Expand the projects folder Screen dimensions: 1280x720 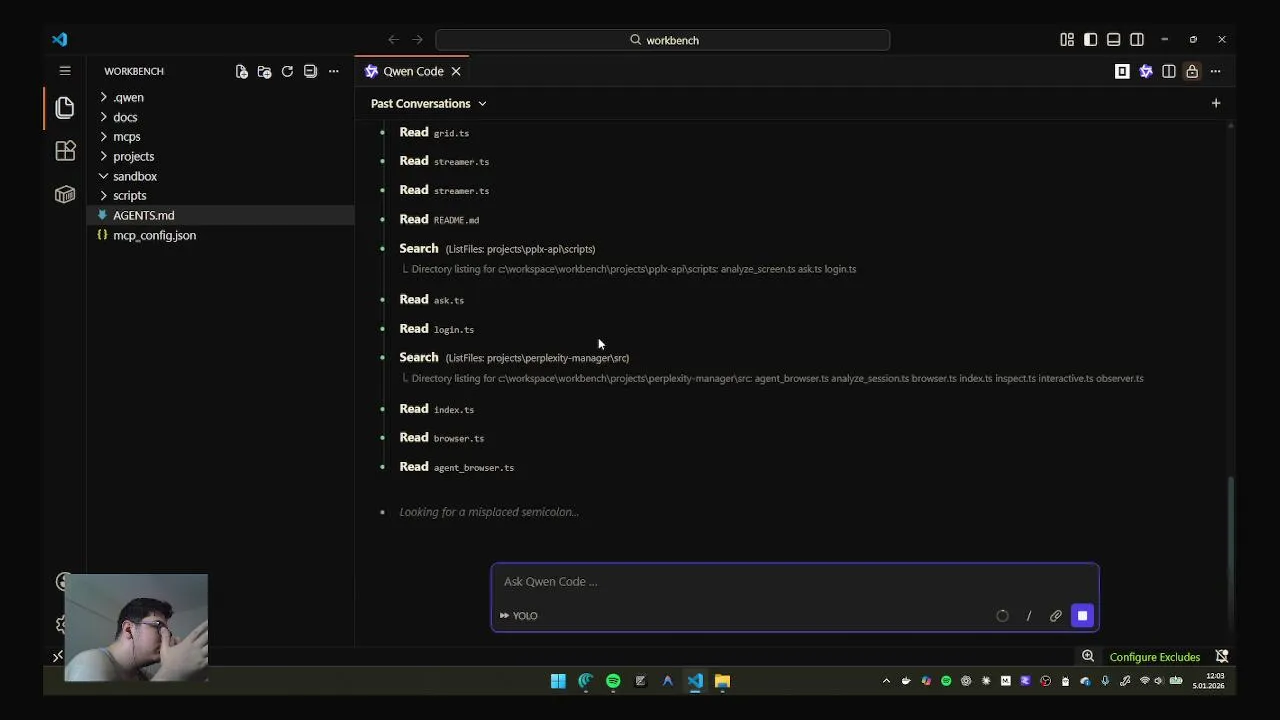coord(220,156)
